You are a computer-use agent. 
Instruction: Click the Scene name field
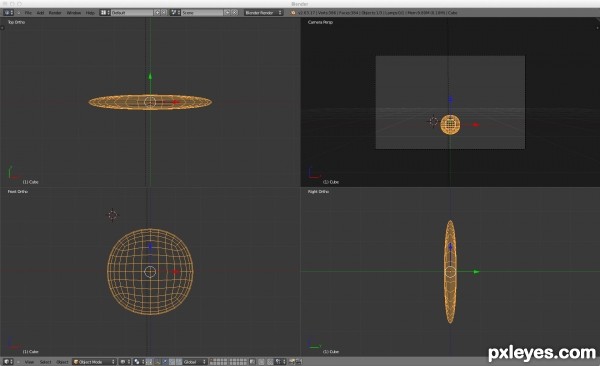(x=202, y=13)
